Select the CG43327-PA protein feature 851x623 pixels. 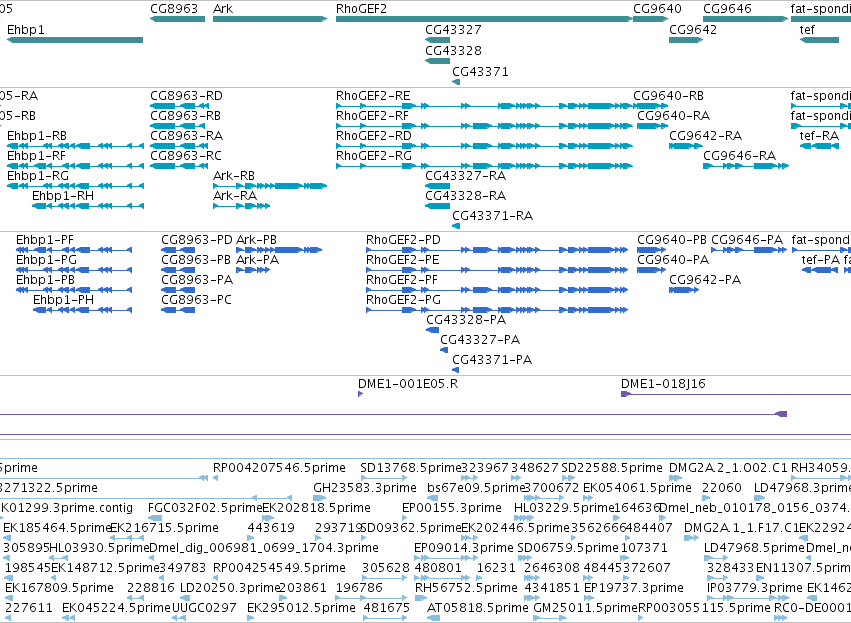pos(444,350)
